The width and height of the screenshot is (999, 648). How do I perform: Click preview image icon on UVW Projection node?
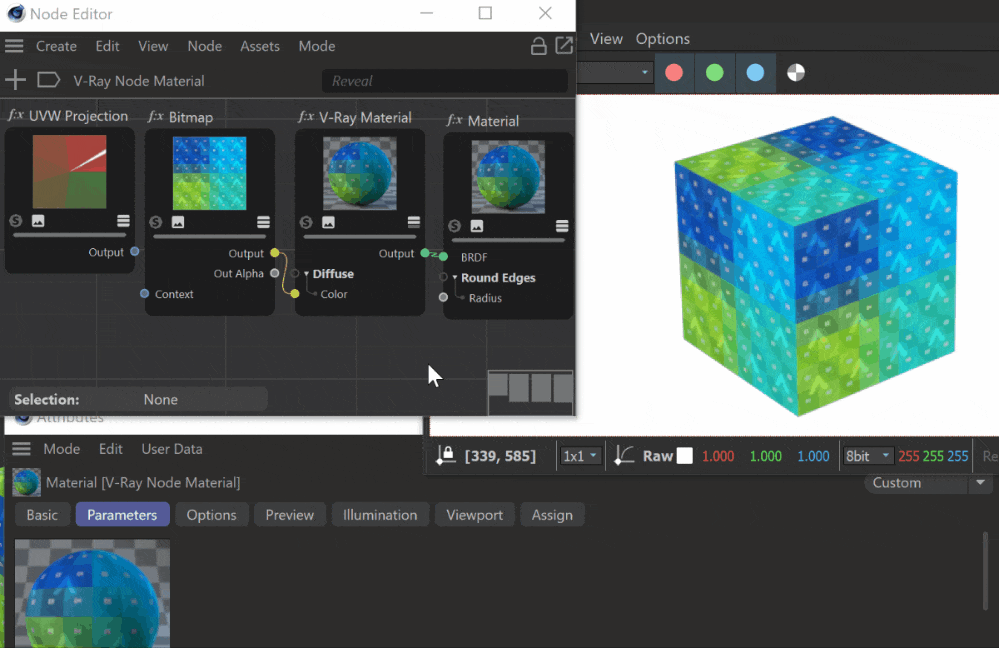[x=38, y=220]
